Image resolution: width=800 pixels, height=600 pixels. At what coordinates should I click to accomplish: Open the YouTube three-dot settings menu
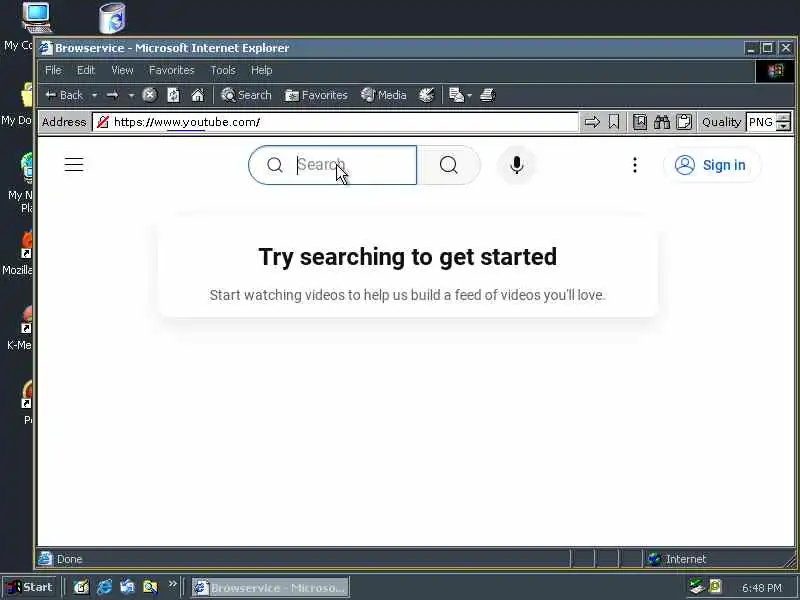coord(635,165)
